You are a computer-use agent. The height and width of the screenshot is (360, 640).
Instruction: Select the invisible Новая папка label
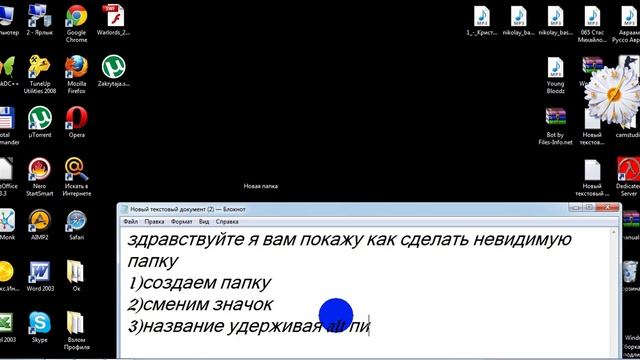(260, 186)
